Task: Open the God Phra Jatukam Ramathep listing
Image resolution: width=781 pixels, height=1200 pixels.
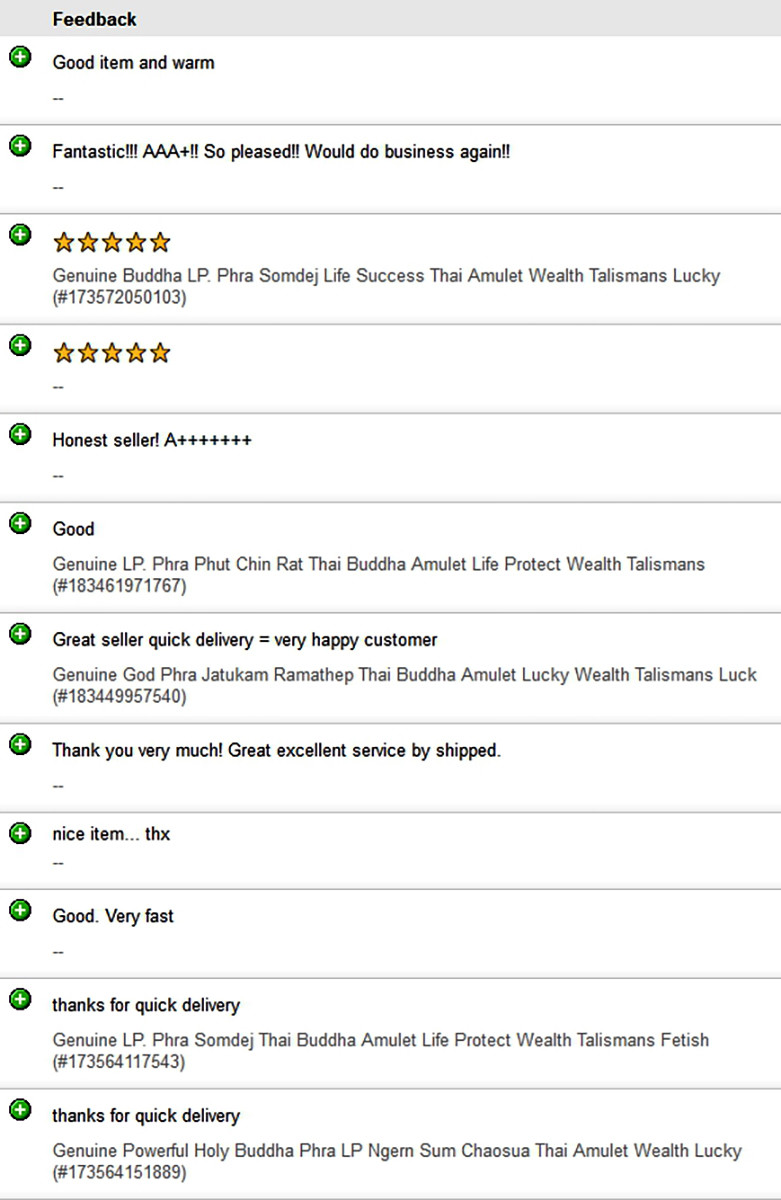Action: (405, 685)
